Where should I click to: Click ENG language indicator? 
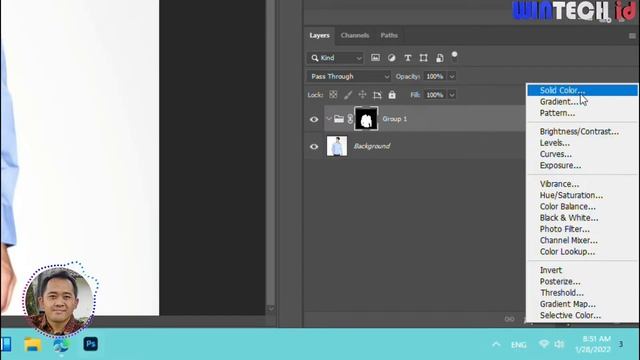[518, 345]
